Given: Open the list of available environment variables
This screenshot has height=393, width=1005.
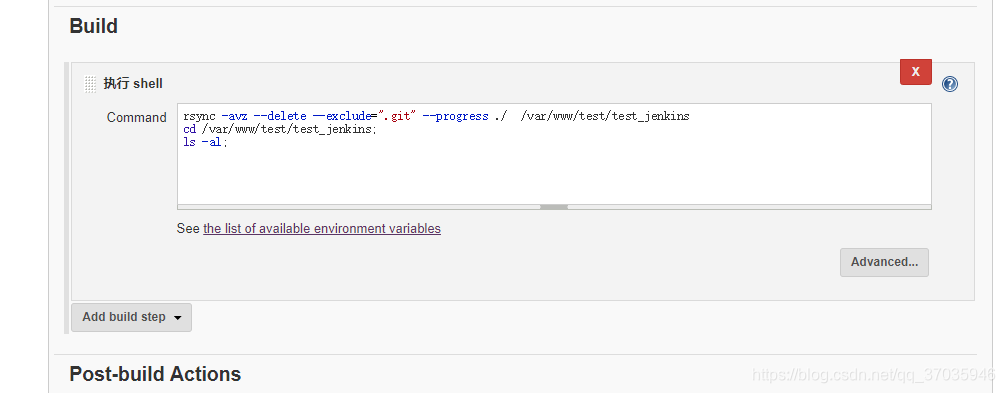Looking at the screenshot, I should click(x=322, y=228).
